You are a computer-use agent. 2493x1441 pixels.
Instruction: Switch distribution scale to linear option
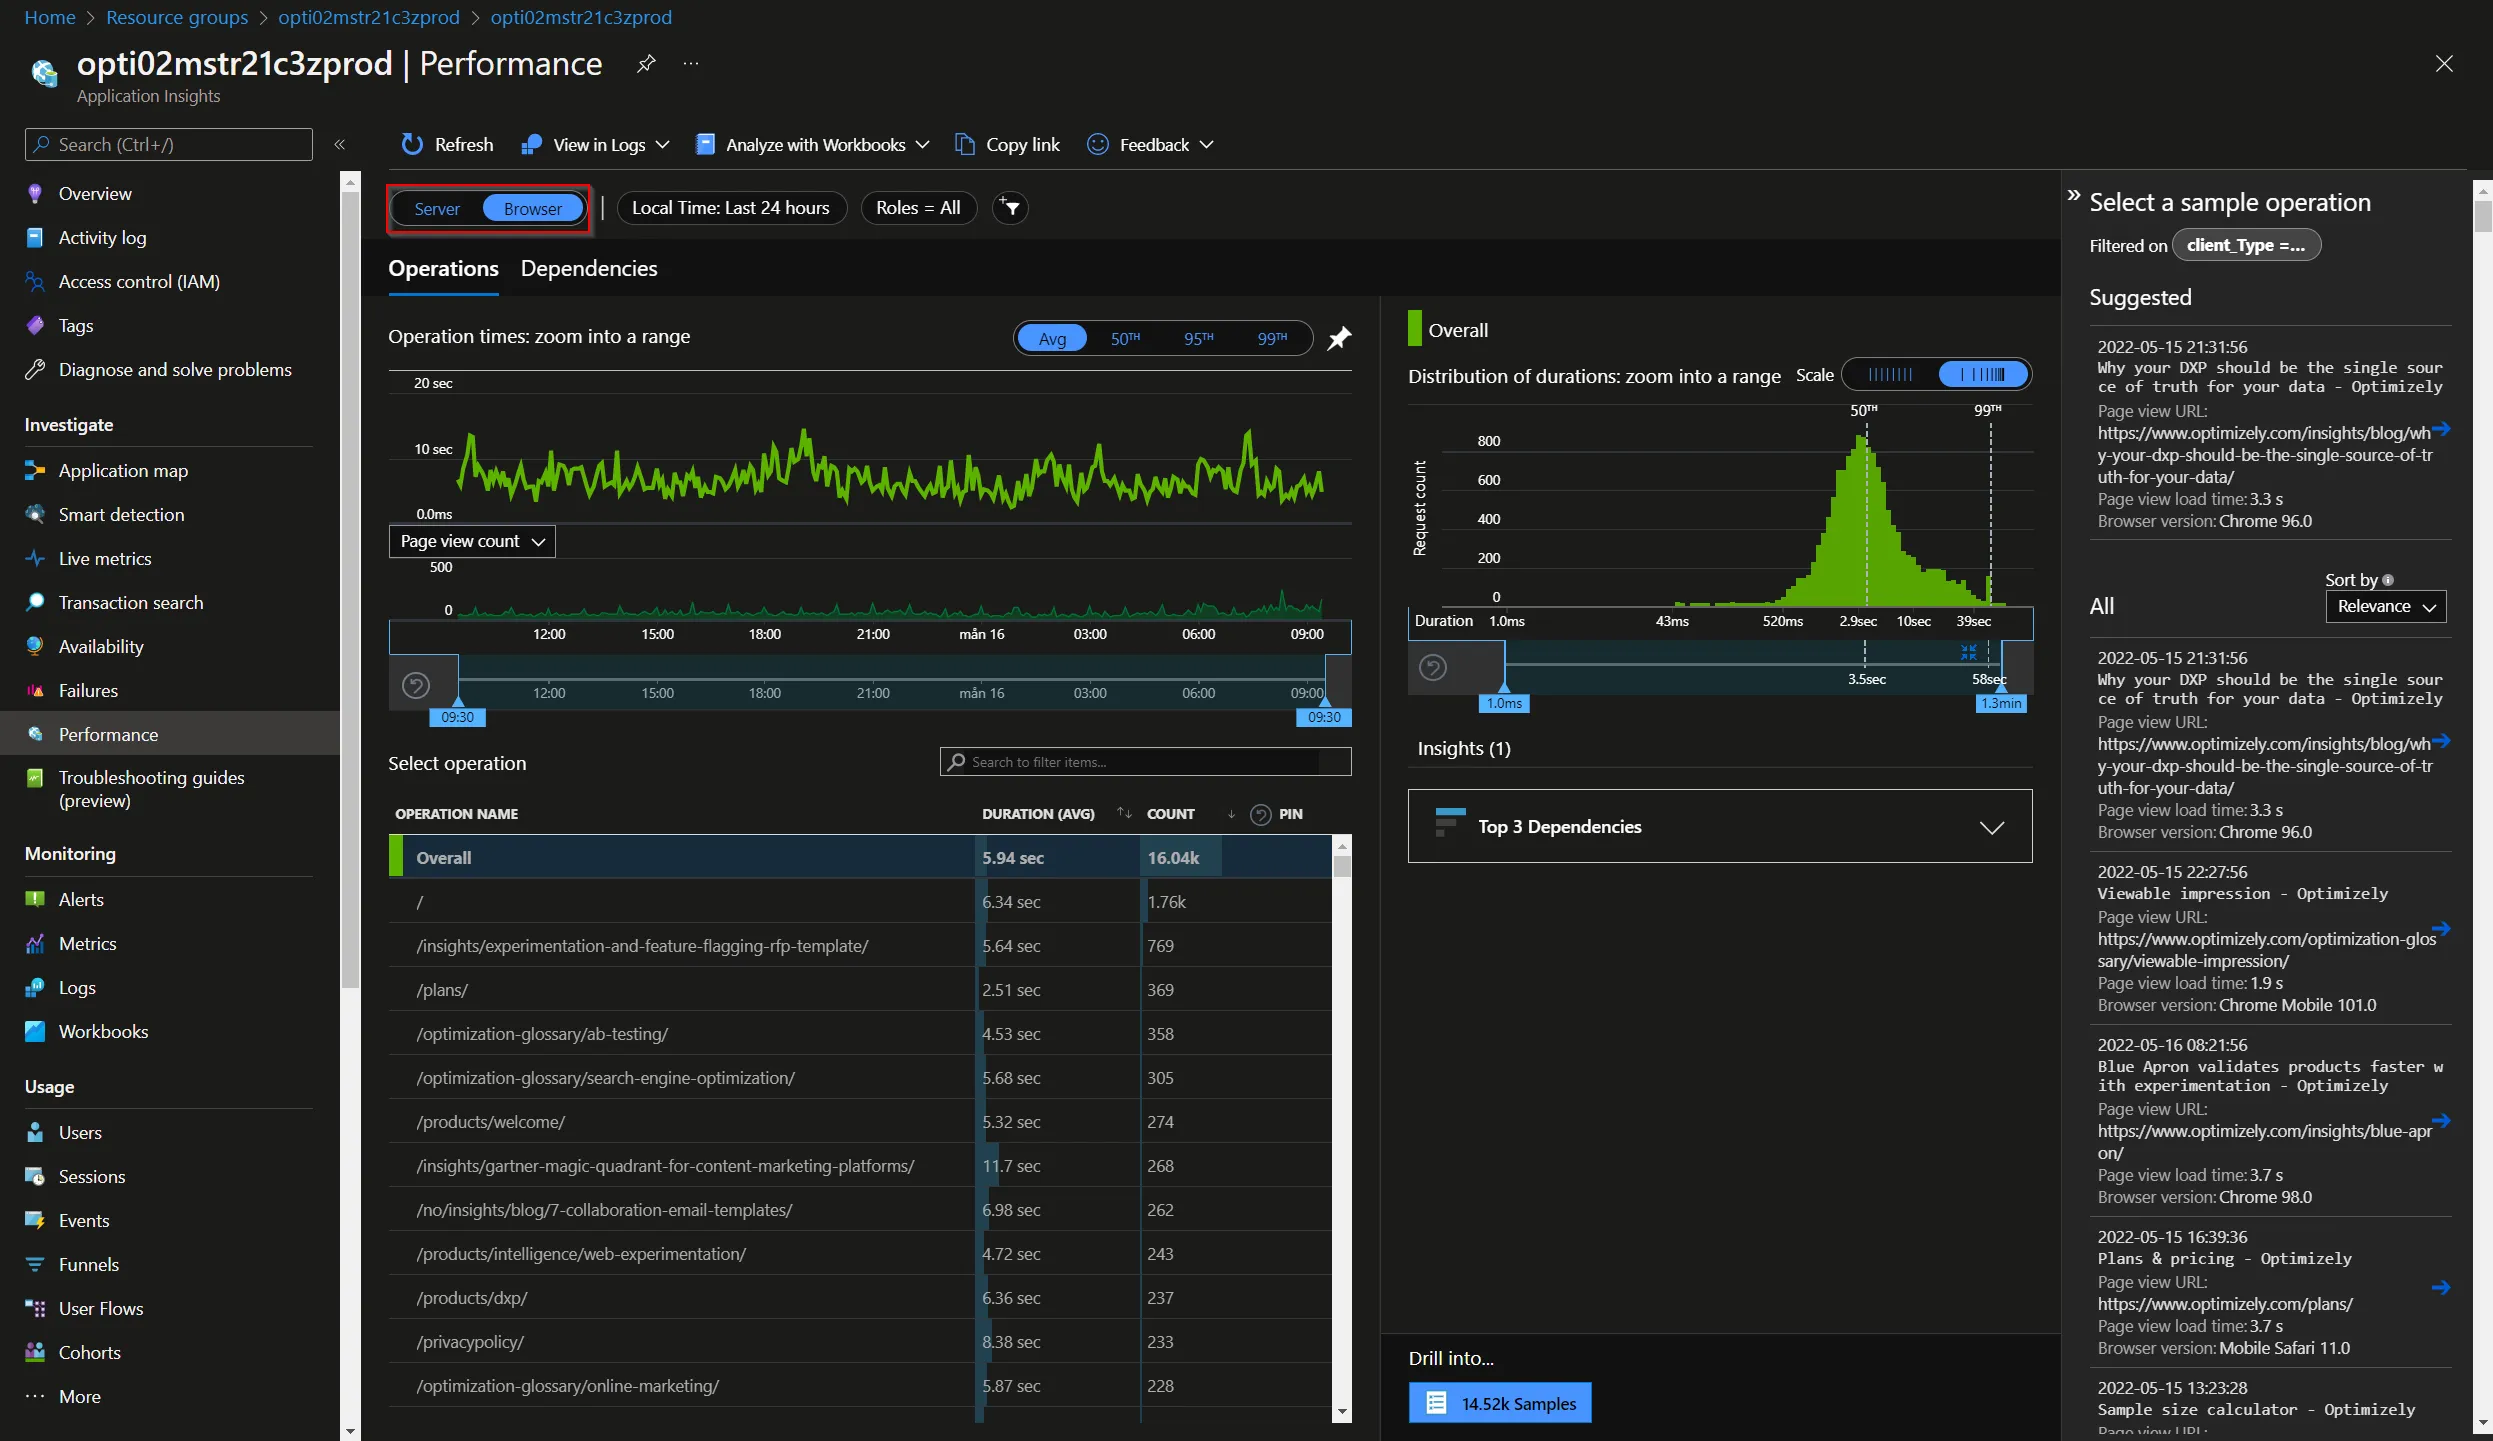1890,375
